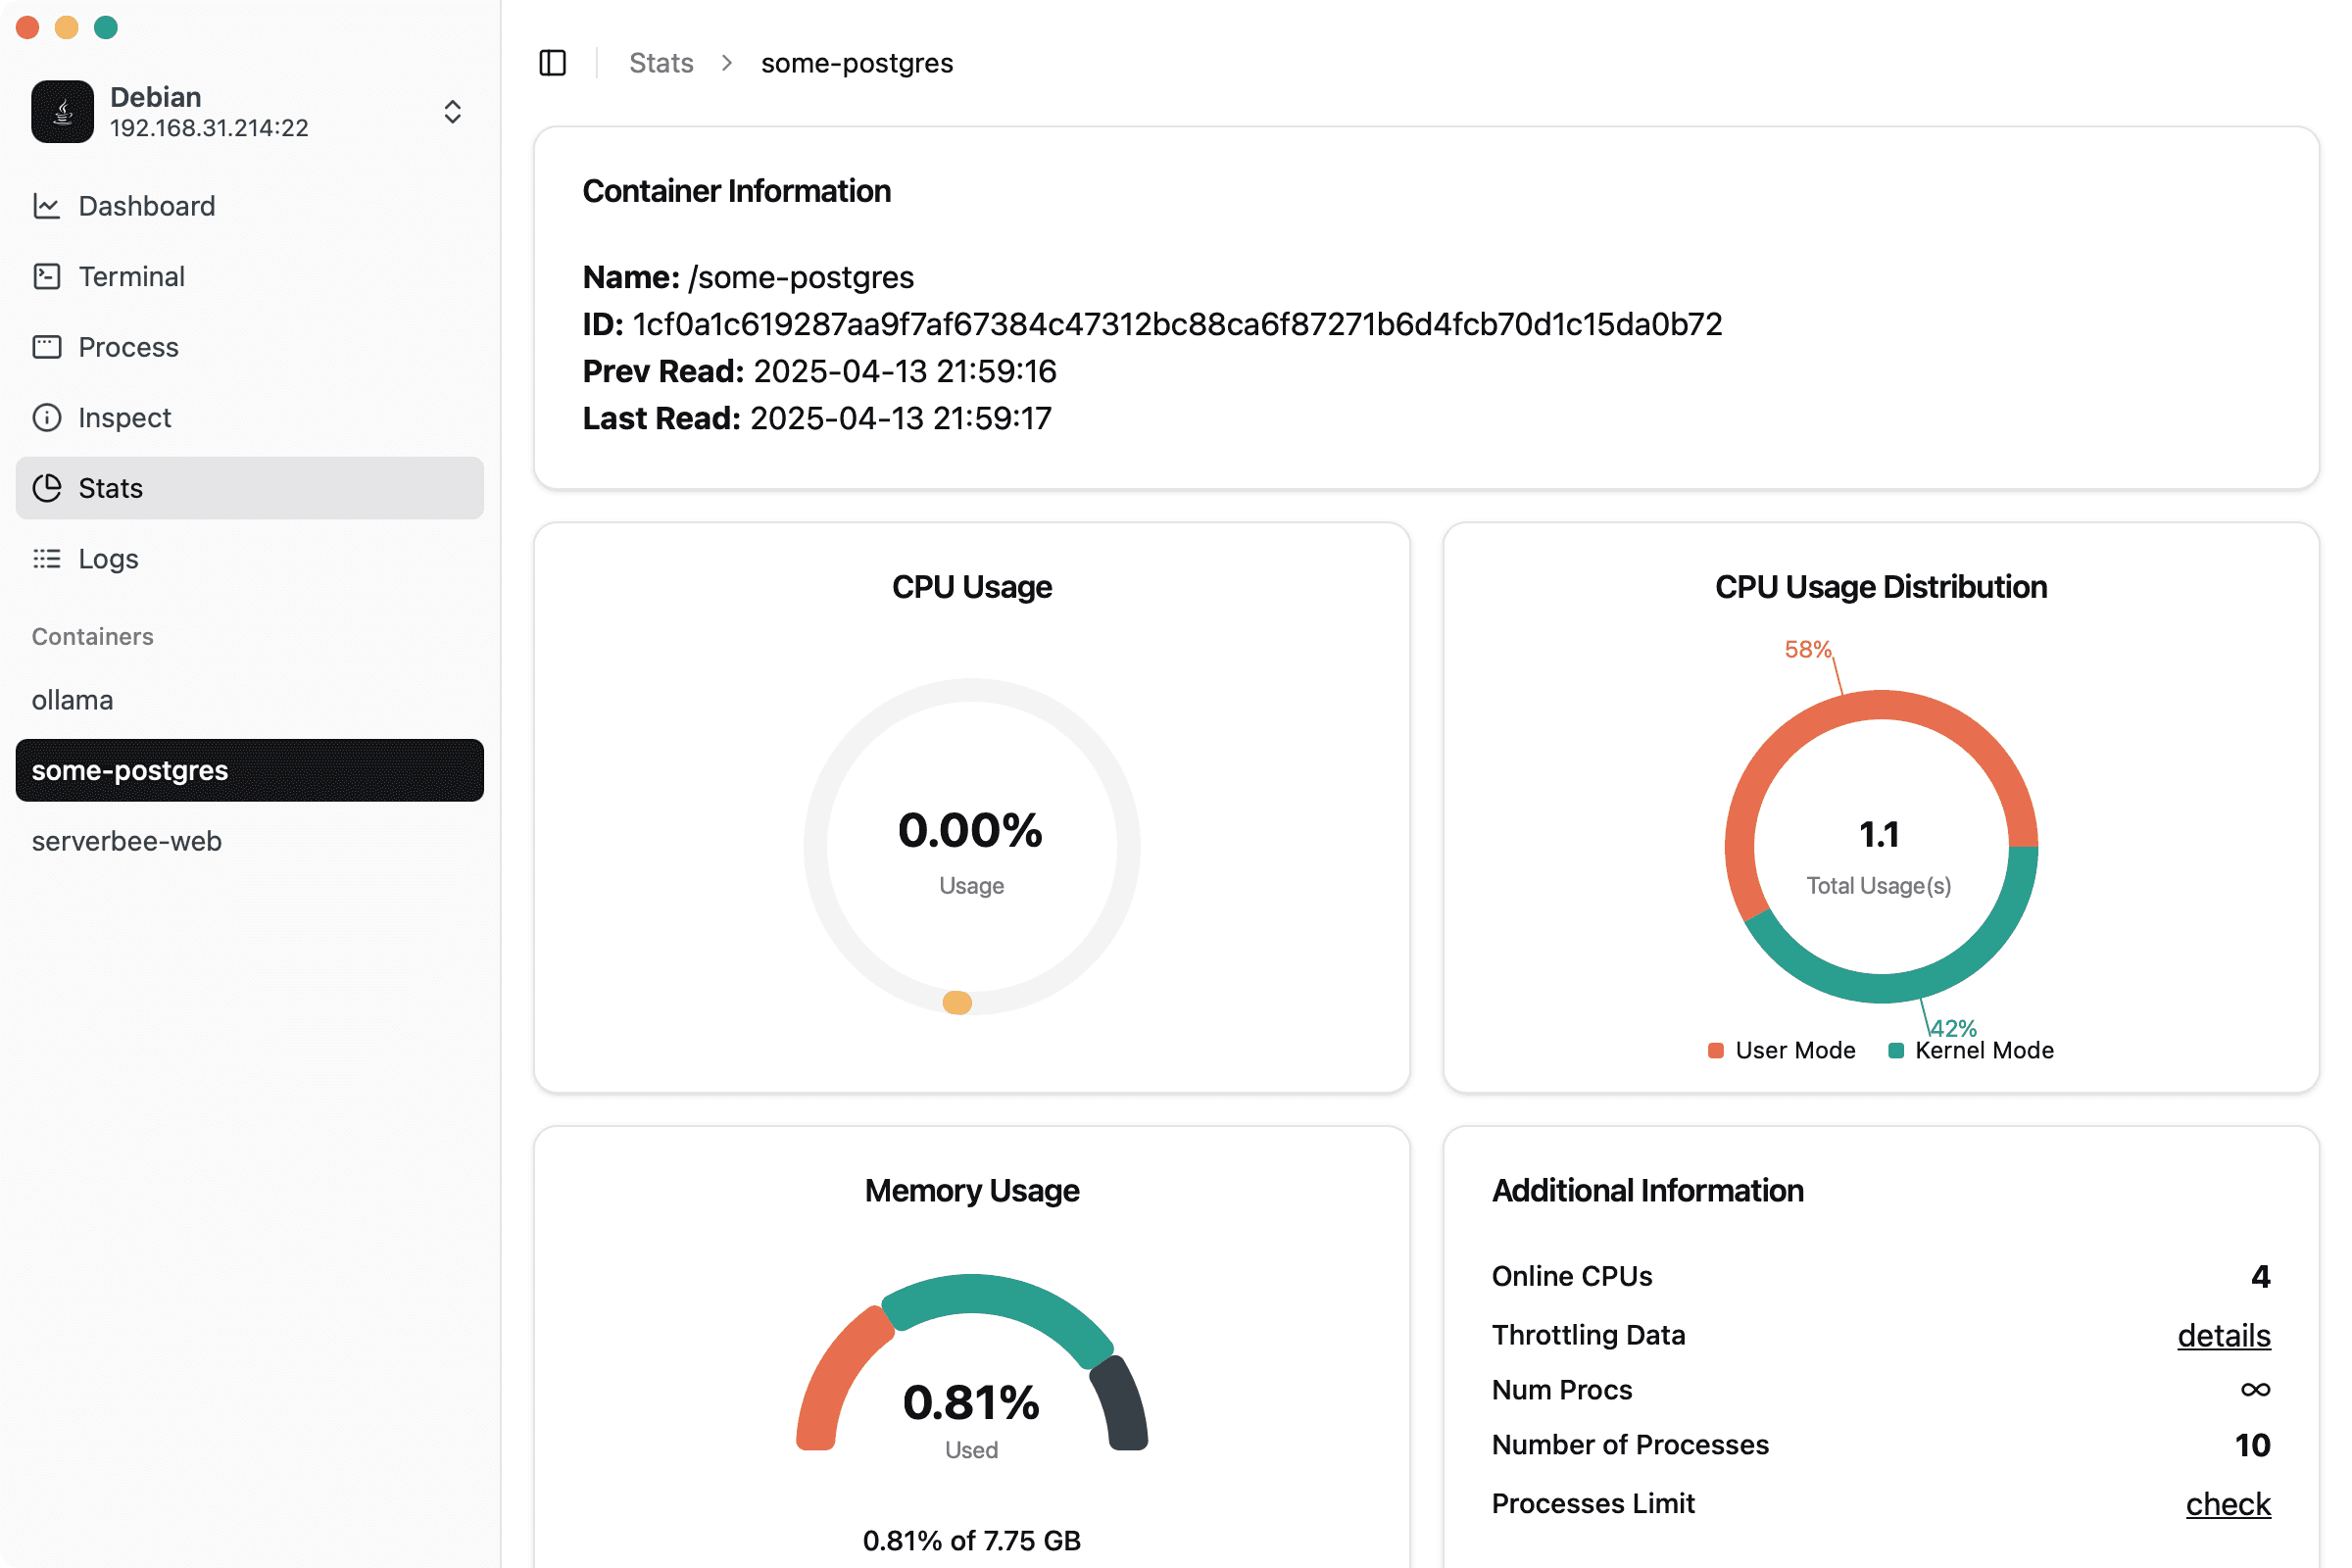Viewport: 2352px width, 1568px height.
Task: Click the Stats pie chart icon
Action: 47,488
